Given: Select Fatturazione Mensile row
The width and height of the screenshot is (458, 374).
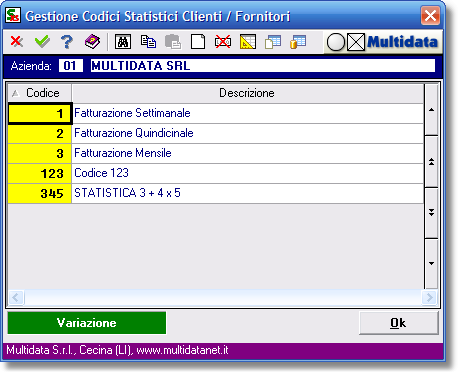Looking at the screenshot, I should point(247,153).
